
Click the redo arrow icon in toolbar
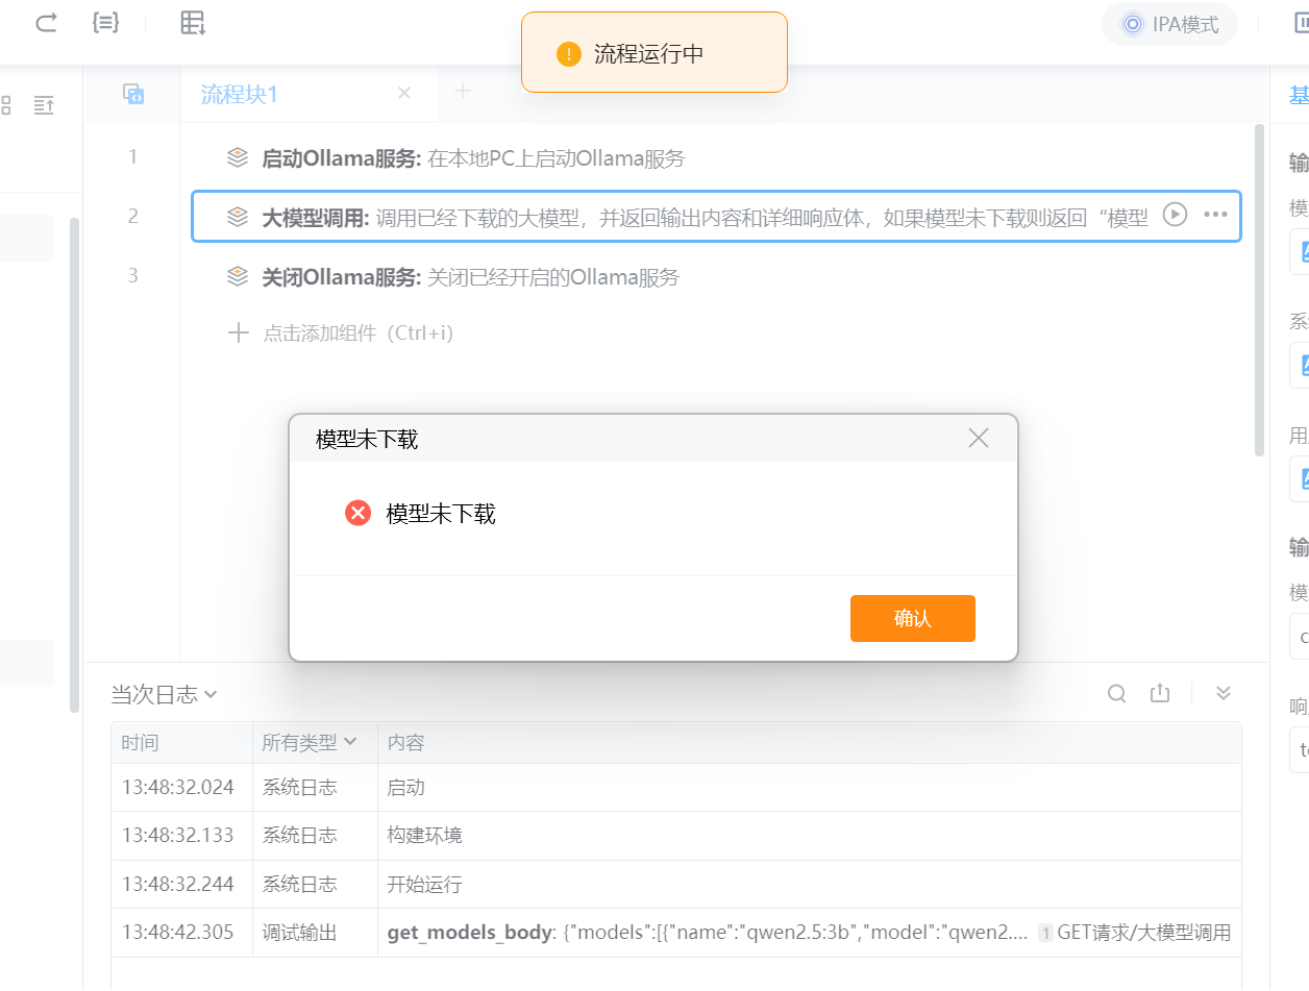coord(46,22)
